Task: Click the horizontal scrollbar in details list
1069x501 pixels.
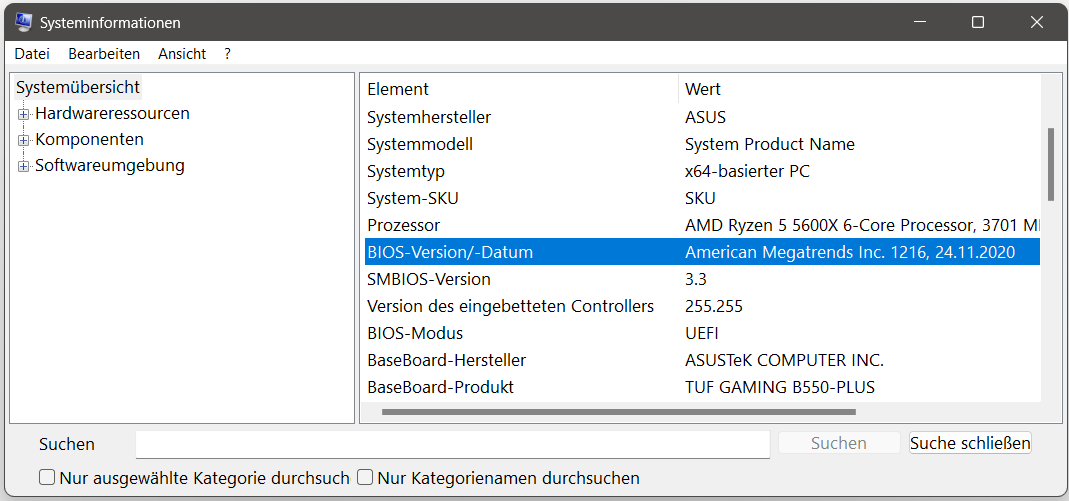Action: [618, 411]
